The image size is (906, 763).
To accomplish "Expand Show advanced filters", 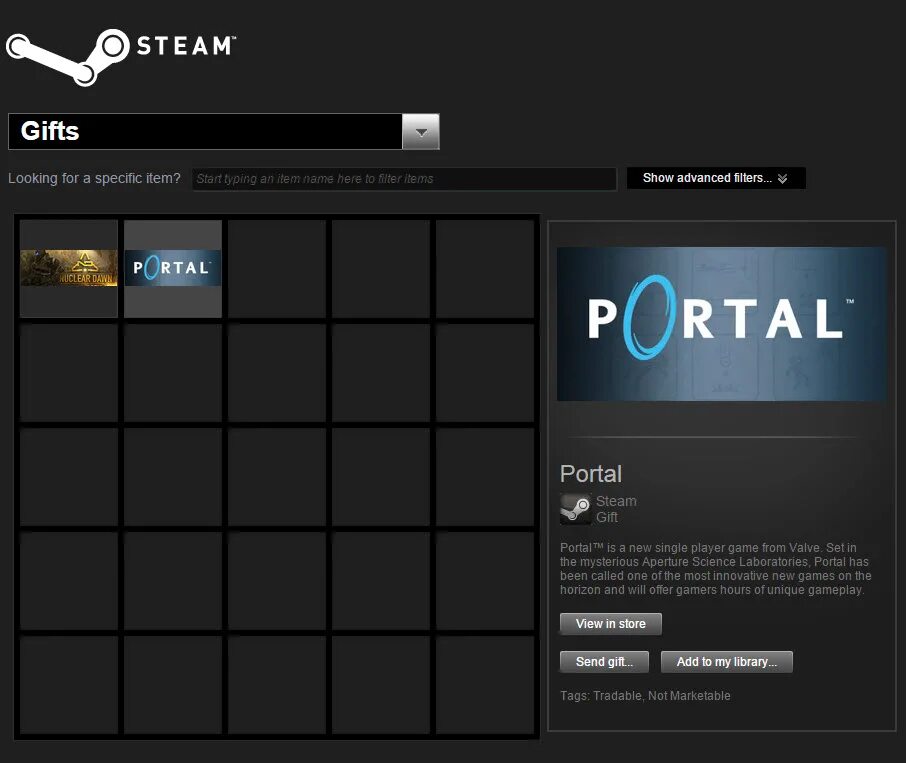I will point(716,178).
